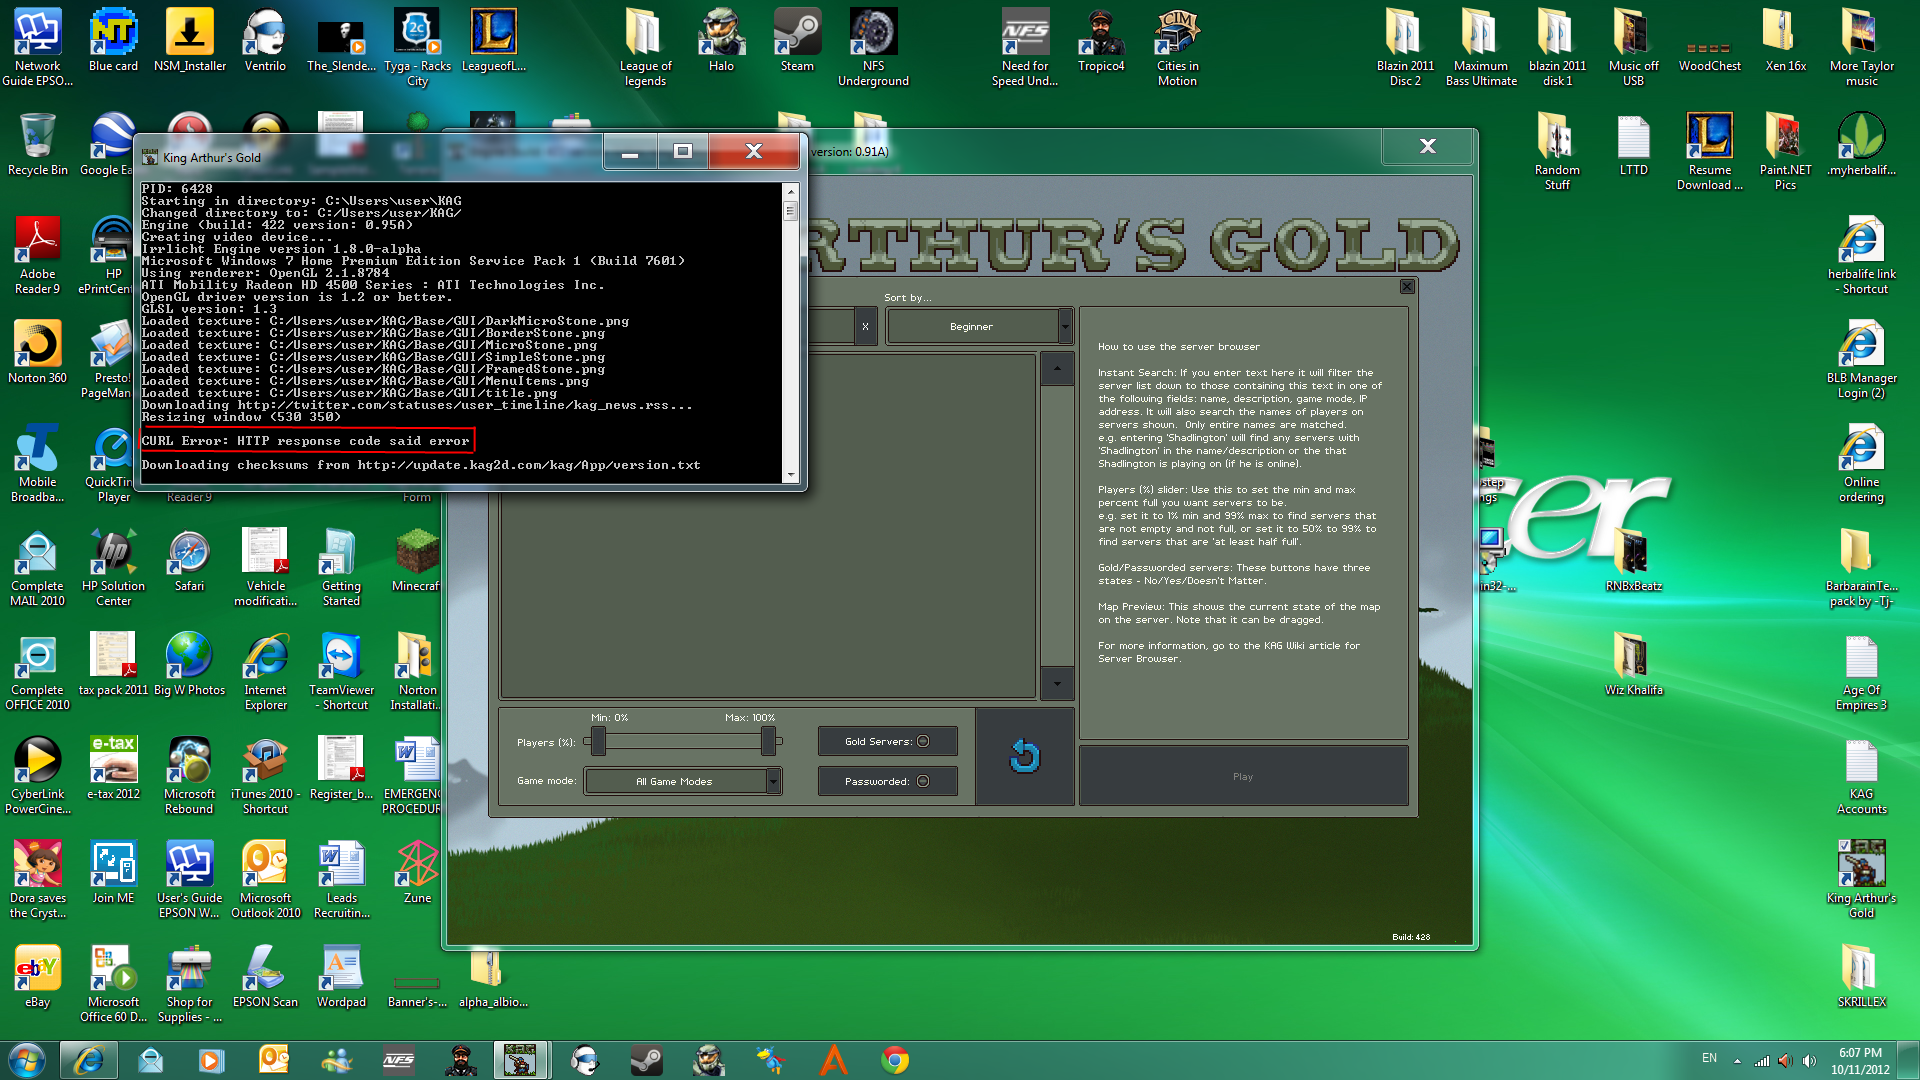The width and height of the screenshot is (1920, 1080).
Task: Open the KAG Accounts text file
Action: click(1861, 775)
